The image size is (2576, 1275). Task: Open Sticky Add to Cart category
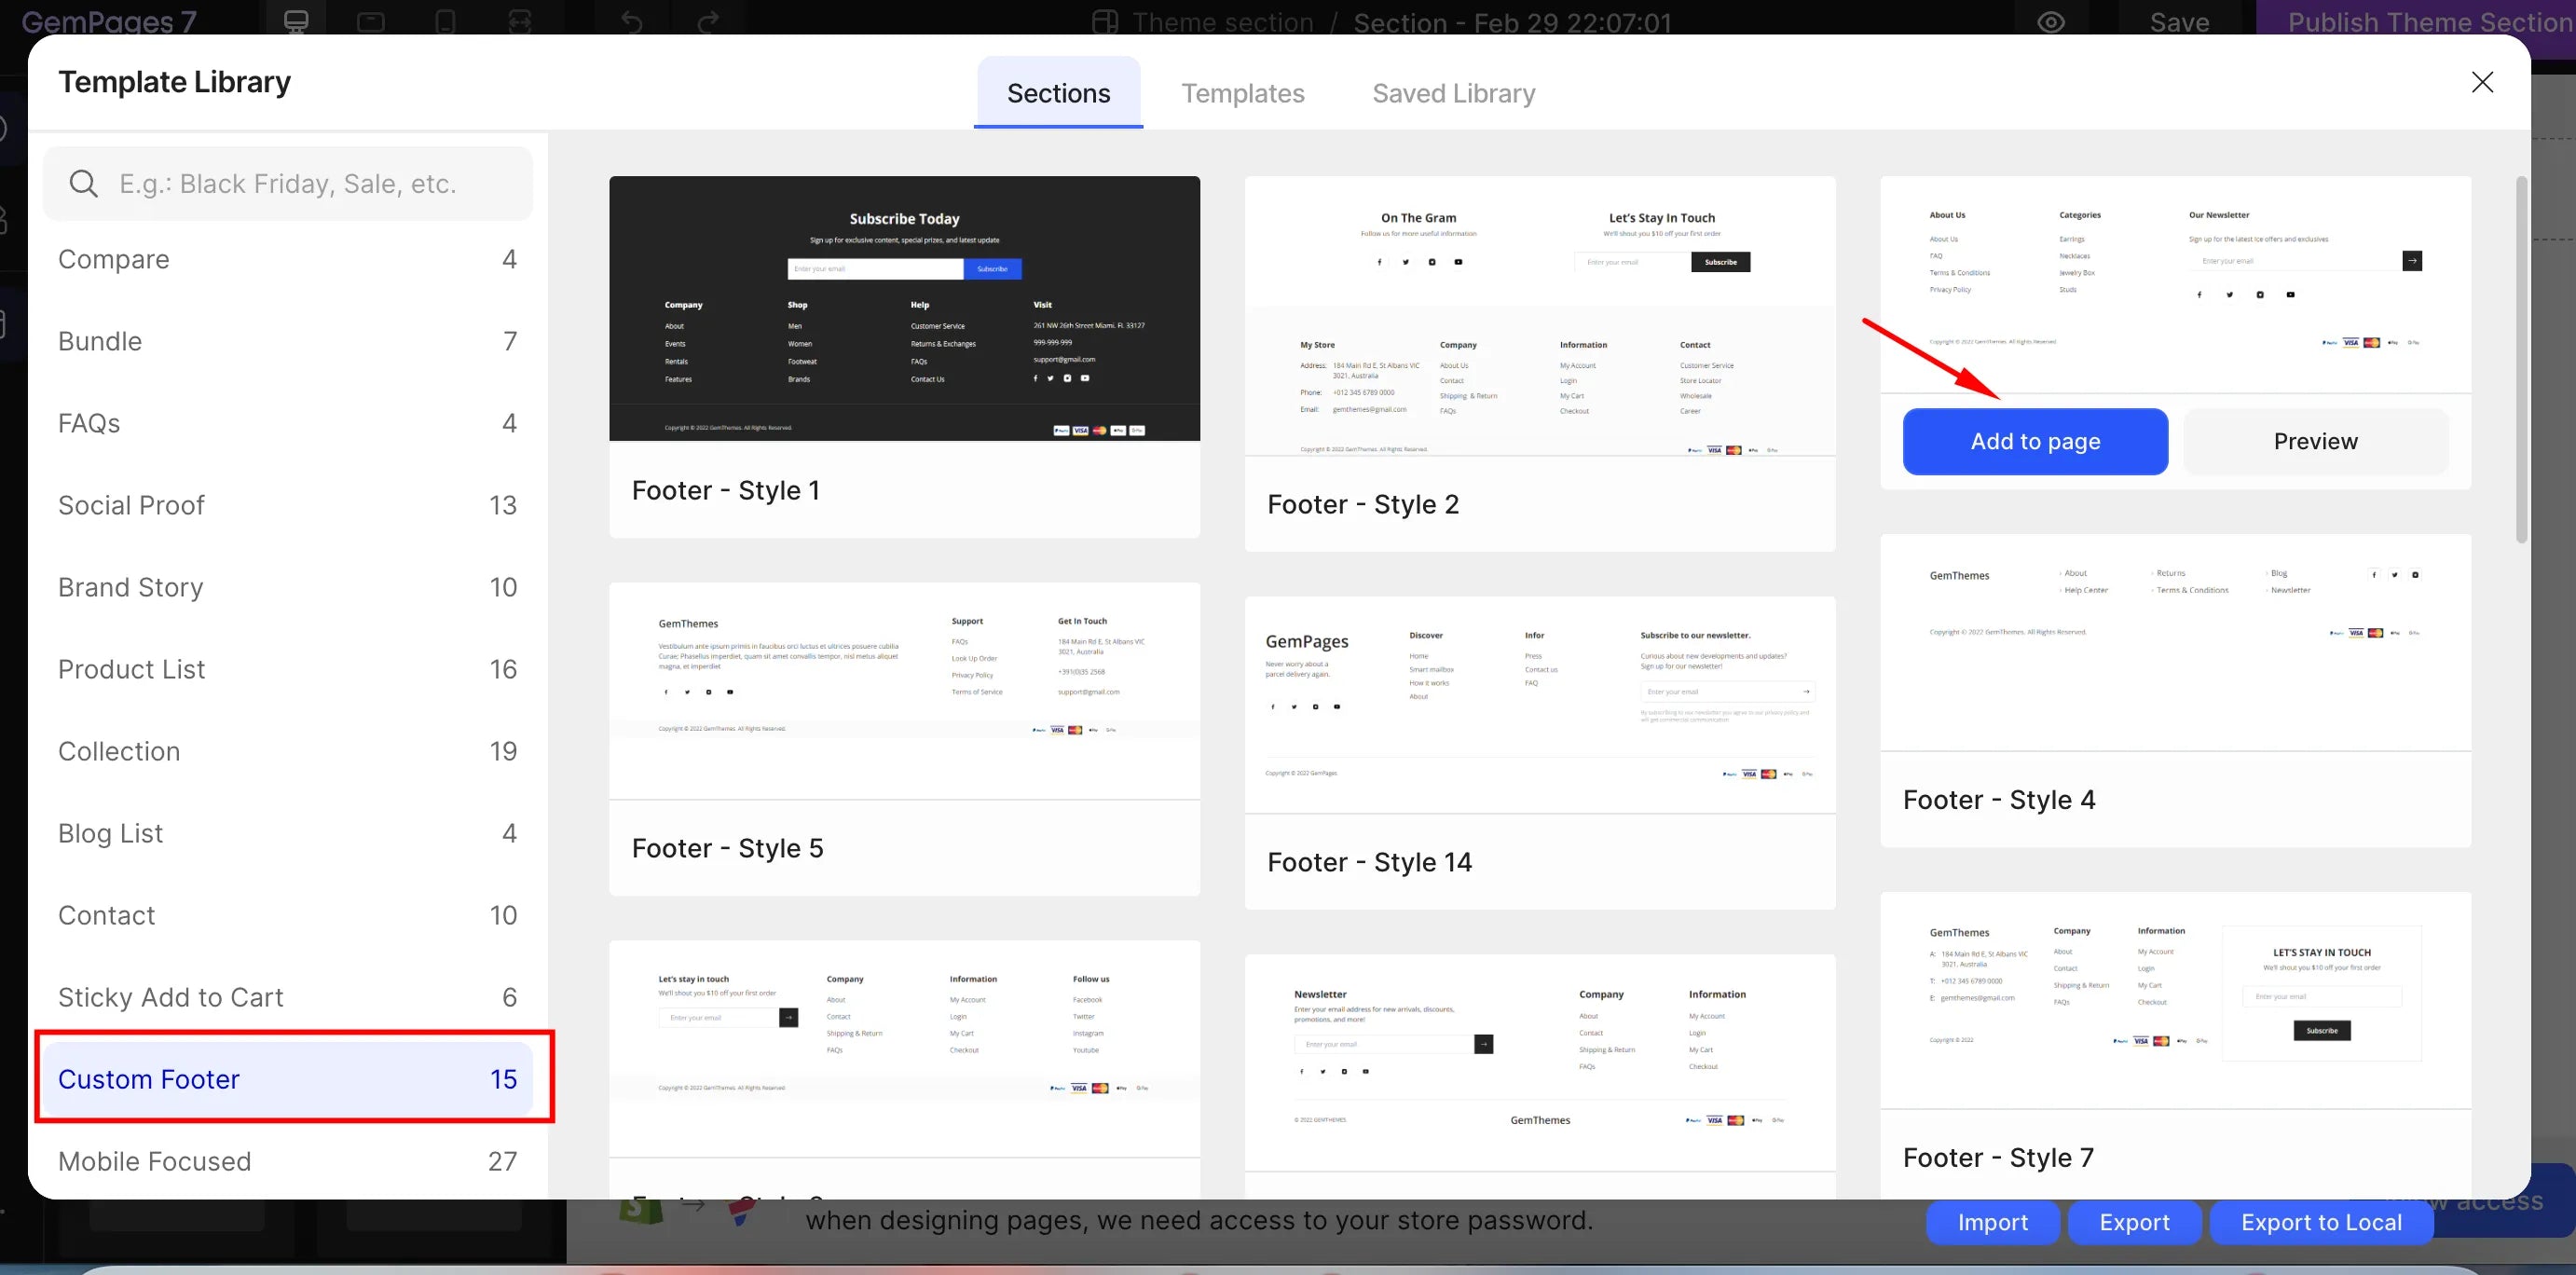[x=288, y=997]
